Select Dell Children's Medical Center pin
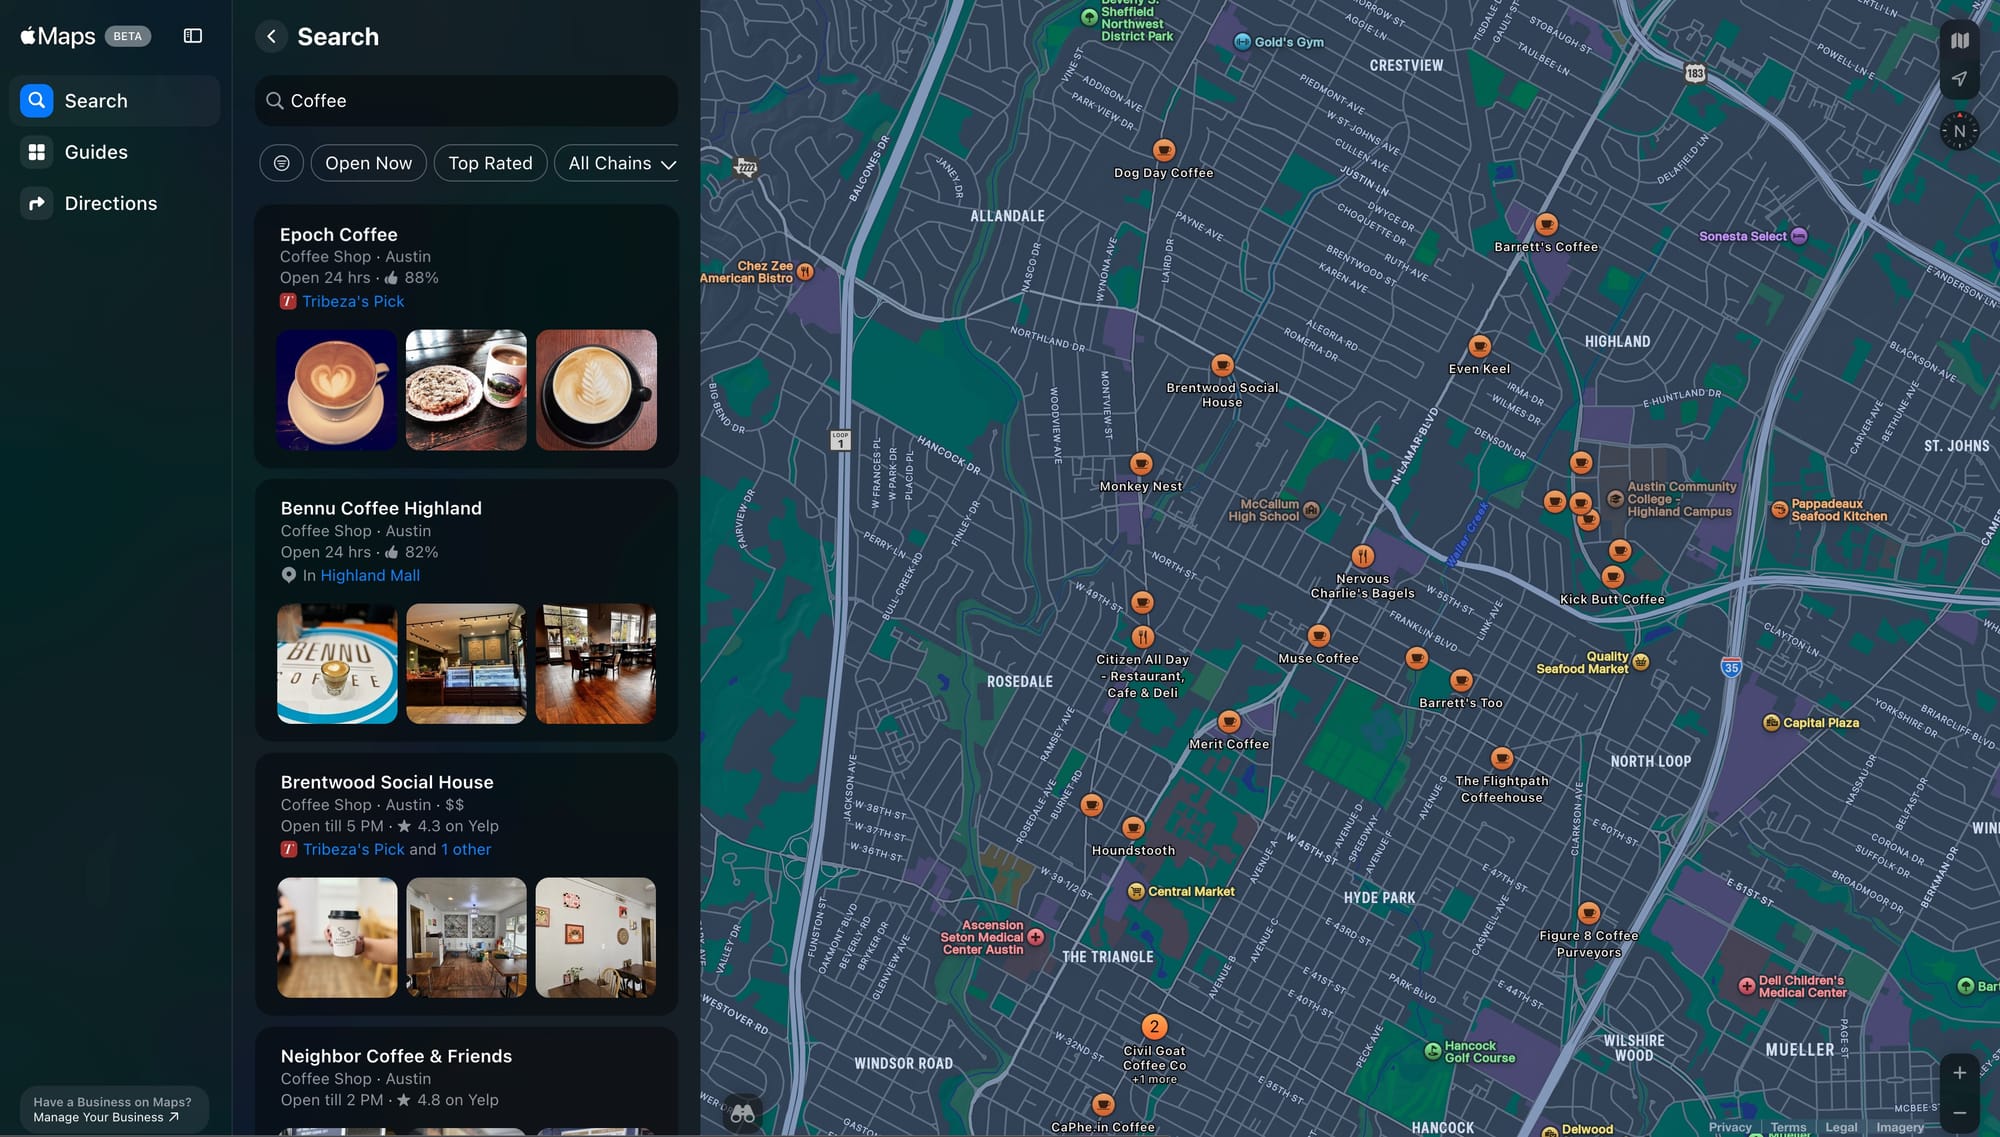Viewport: 2000px width, 1137px height. [x=1746, y=986]
